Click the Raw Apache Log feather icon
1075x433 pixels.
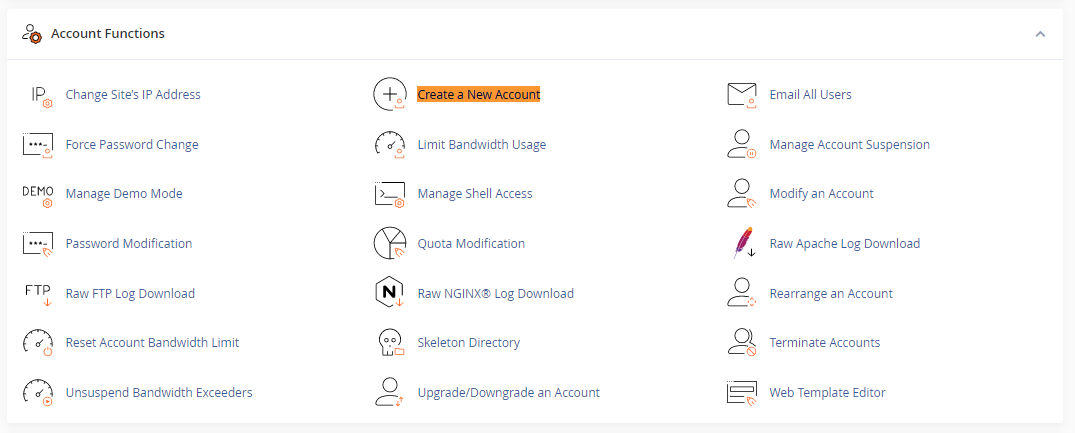point(741,244)
